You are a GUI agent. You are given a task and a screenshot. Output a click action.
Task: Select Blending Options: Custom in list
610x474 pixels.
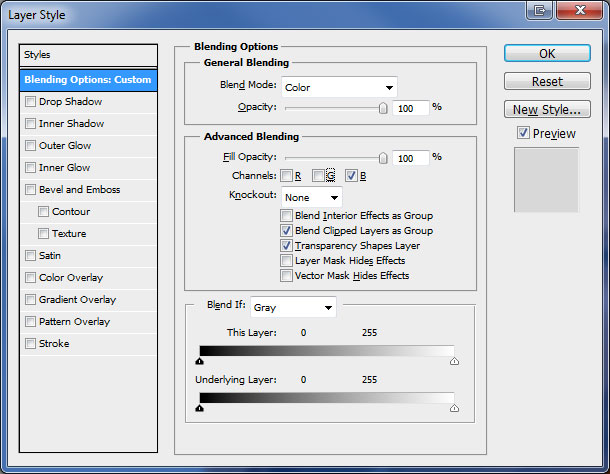click(x=89, y=80)
